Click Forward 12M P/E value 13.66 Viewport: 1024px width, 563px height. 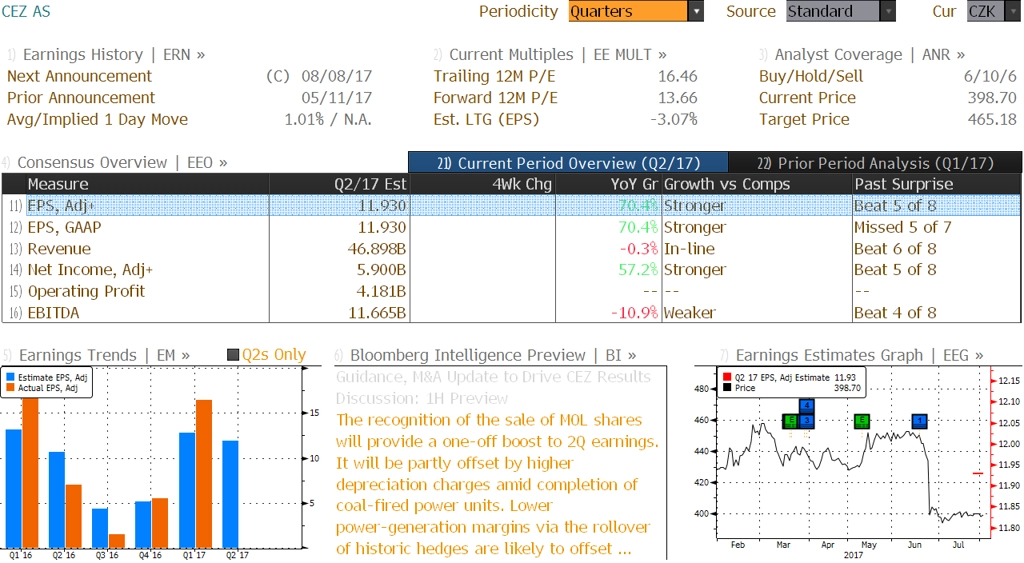pos(677,98)
